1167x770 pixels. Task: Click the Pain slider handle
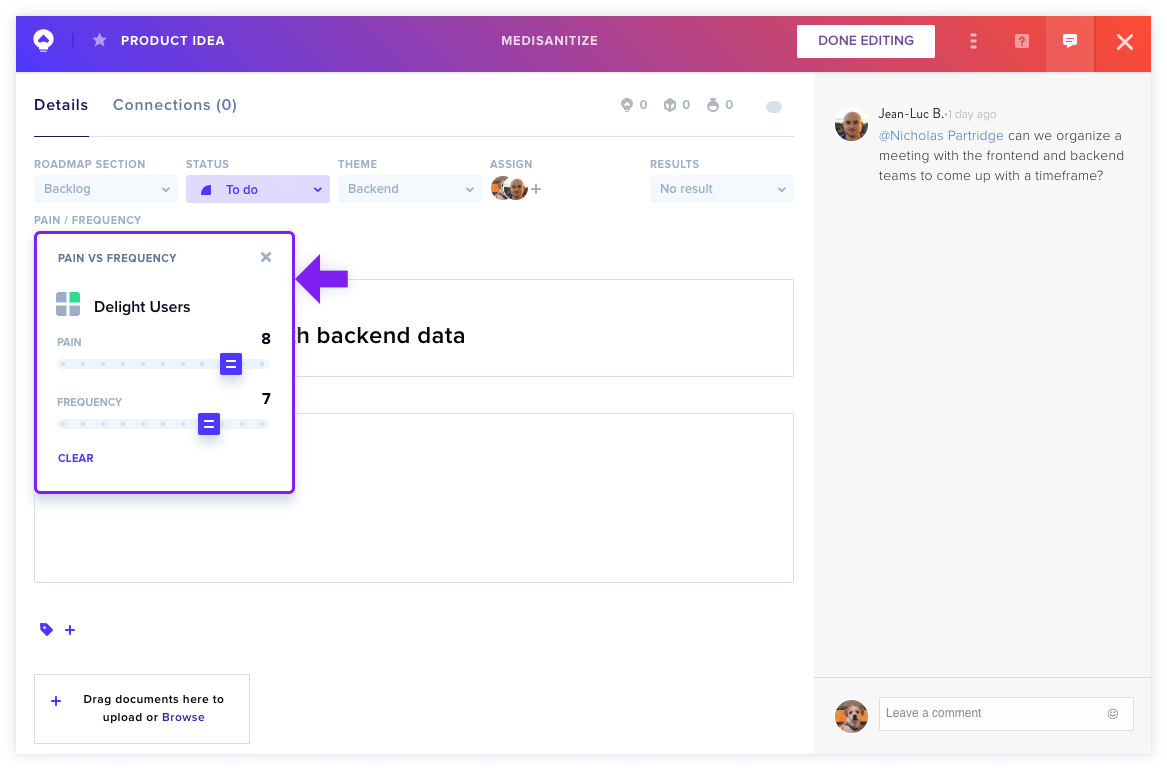(x=231, y=364)
